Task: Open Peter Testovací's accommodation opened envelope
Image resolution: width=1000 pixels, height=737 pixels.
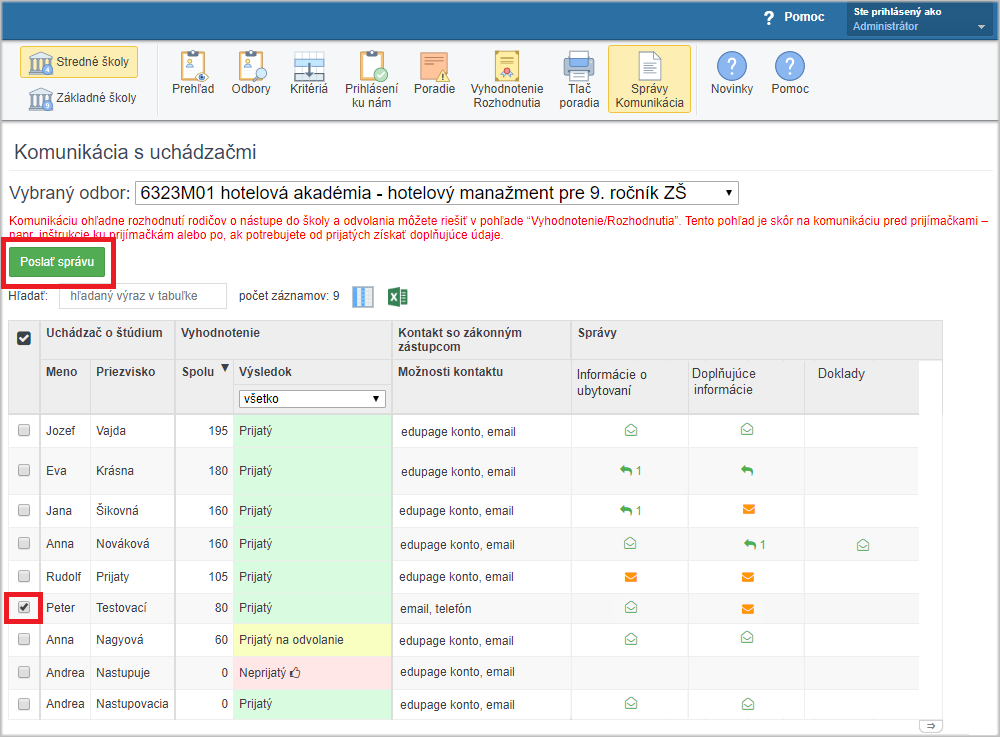Action: point(631,608)
